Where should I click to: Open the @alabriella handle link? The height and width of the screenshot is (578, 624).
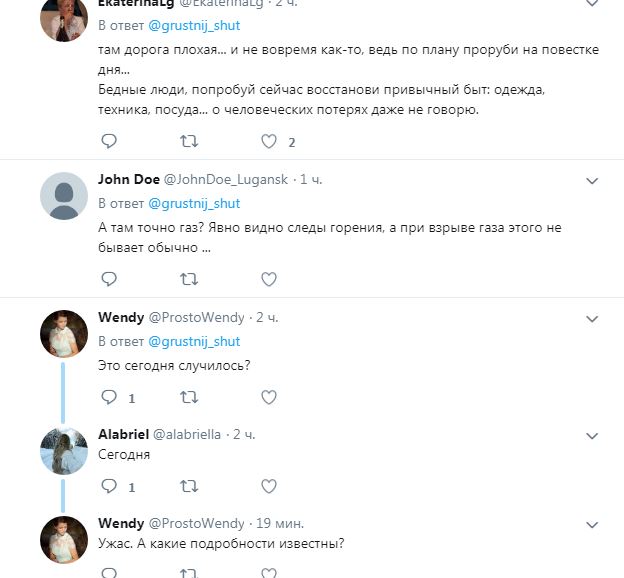(188, 435)
